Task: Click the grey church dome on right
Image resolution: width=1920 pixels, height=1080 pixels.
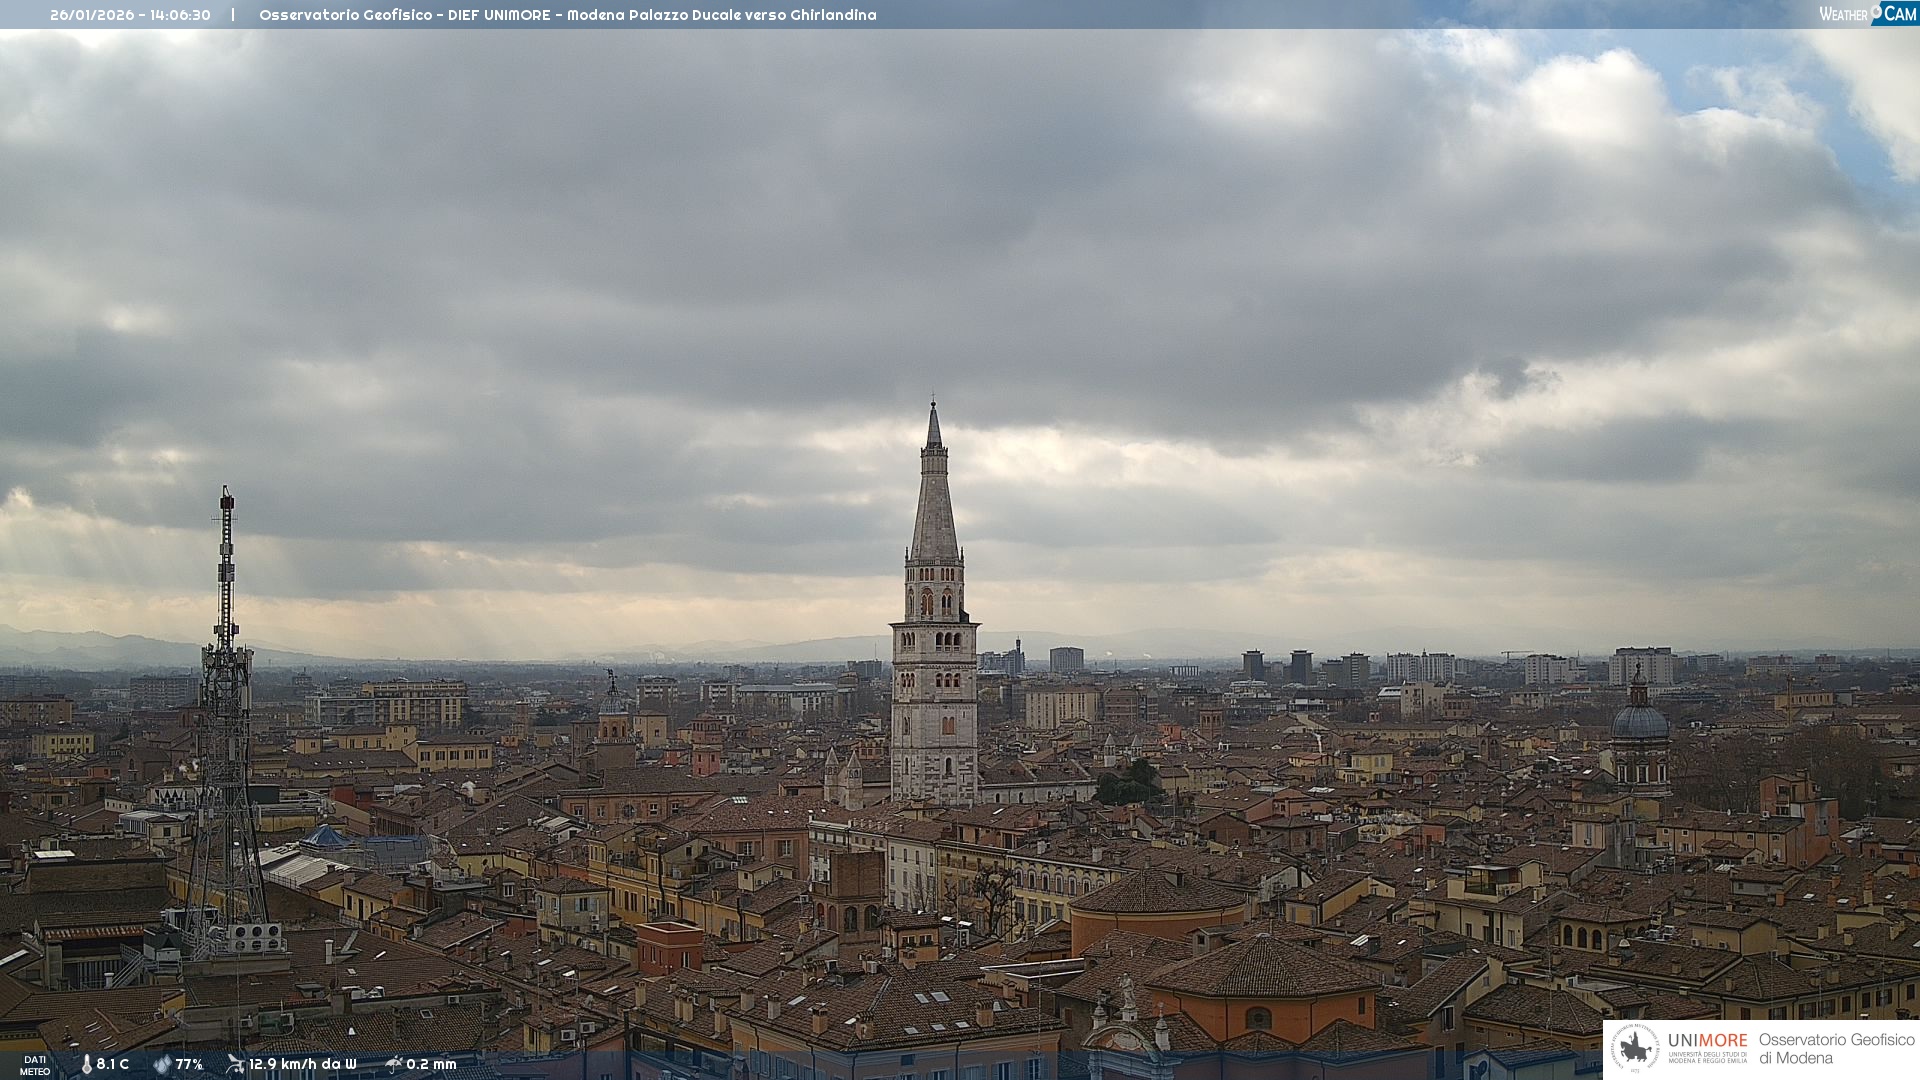Action: (x=1640, y=722)
